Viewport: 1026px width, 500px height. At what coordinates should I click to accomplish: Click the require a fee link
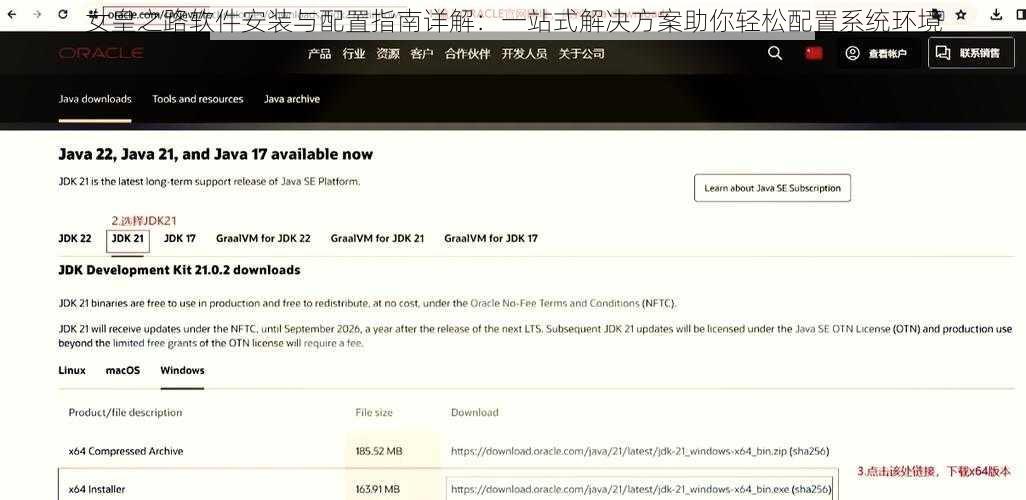pyautogui.click(x=332, y=343)
